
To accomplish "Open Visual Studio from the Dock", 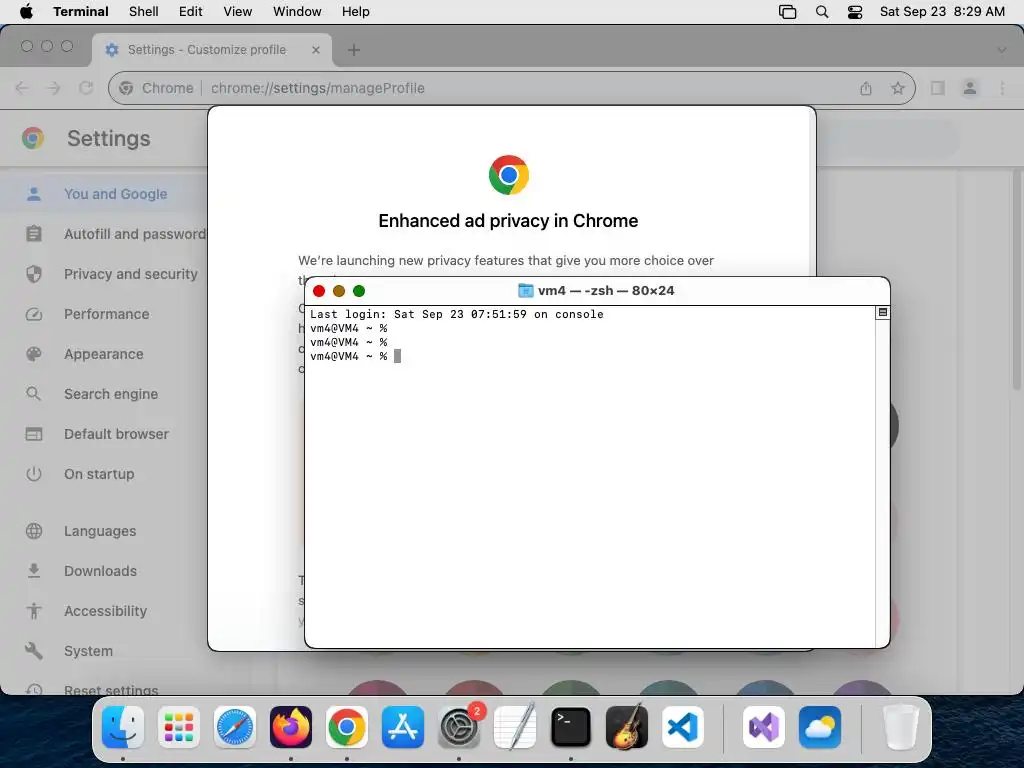I will coord(763,727).
